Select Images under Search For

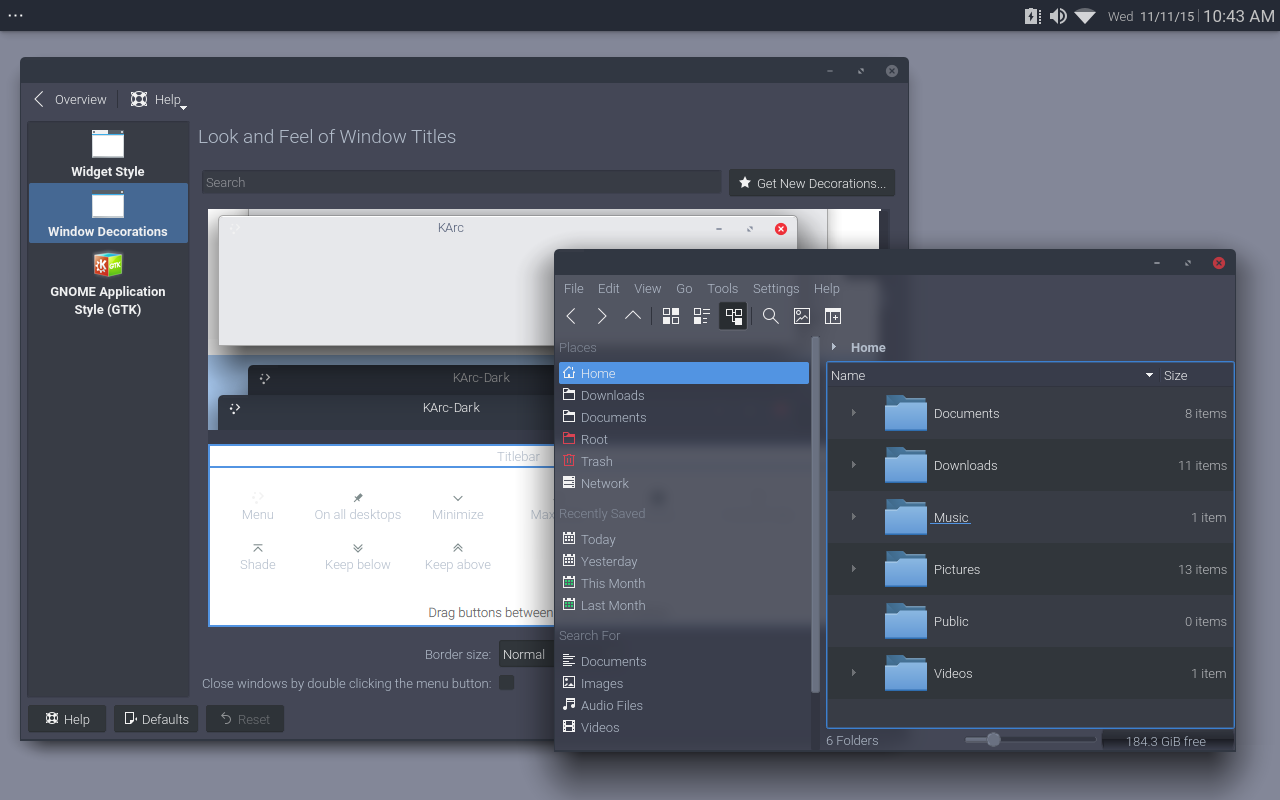(x=684, y=683)
